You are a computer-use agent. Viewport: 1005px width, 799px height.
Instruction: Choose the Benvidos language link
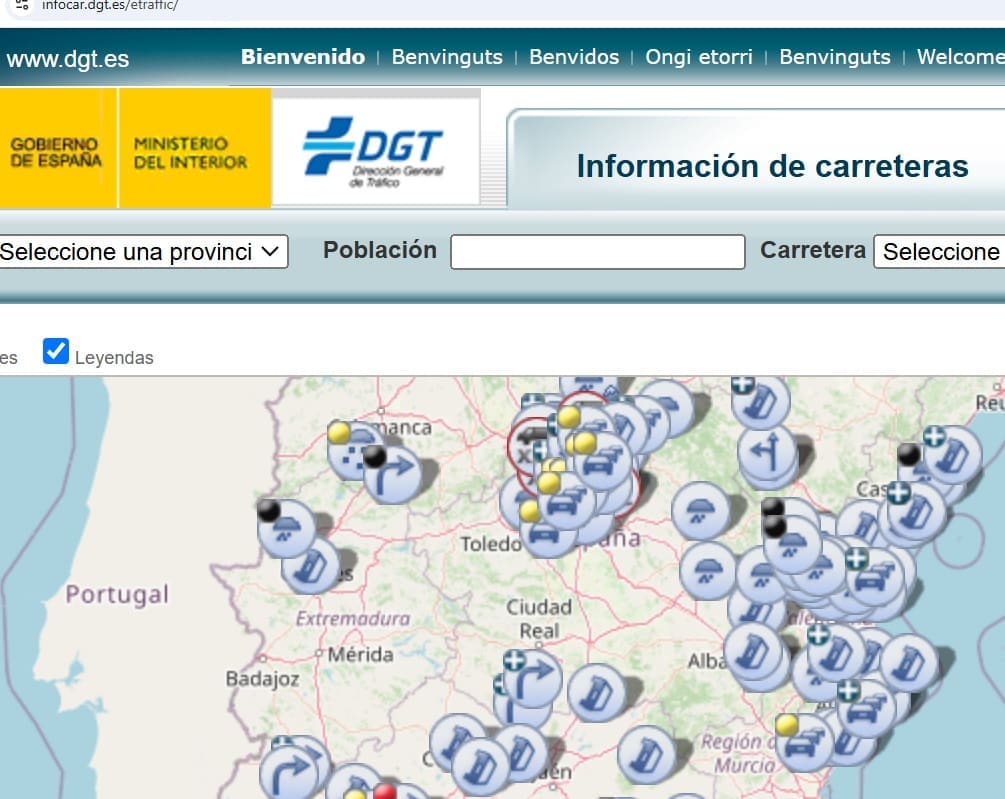click(574, 57)
